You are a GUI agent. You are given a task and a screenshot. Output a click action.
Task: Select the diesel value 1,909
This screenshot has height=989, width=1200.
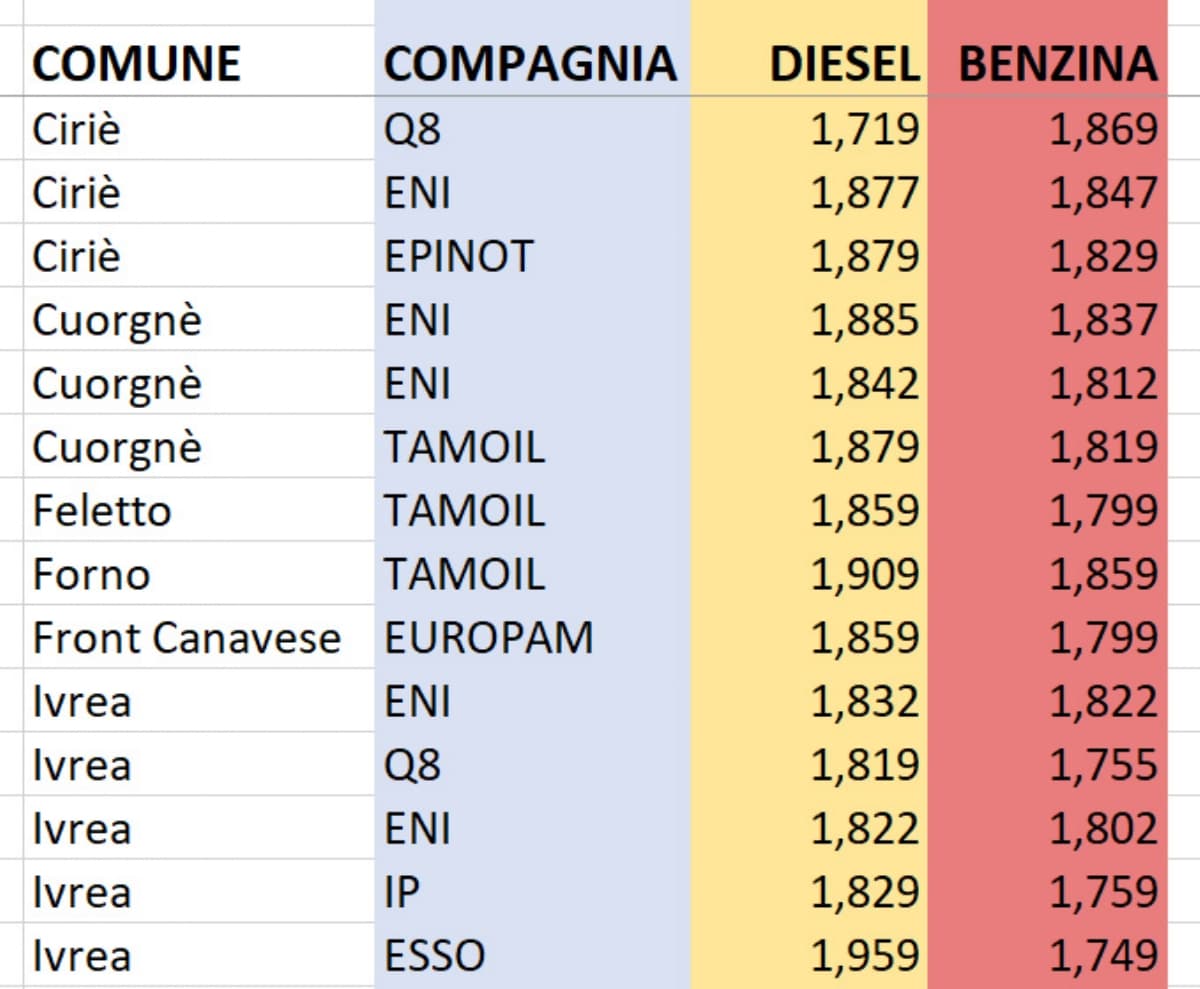pos(864,575)
